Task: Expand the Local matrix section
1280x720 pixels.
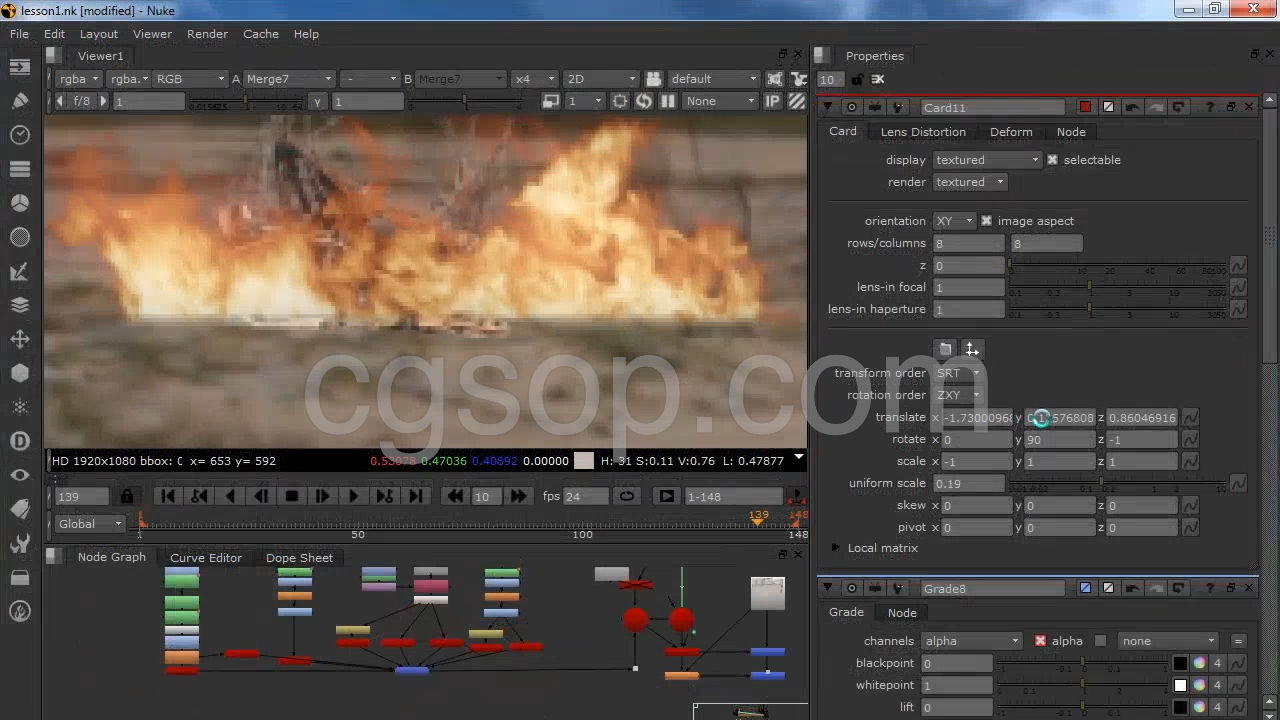Action: 836,548
